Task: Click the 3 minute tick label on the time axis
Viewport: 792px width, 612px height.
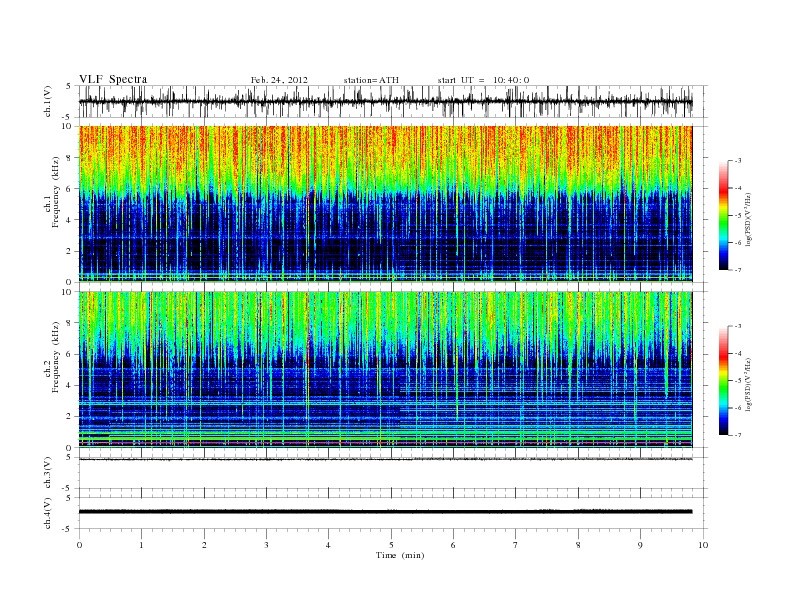Action: [x=266, y=545]
